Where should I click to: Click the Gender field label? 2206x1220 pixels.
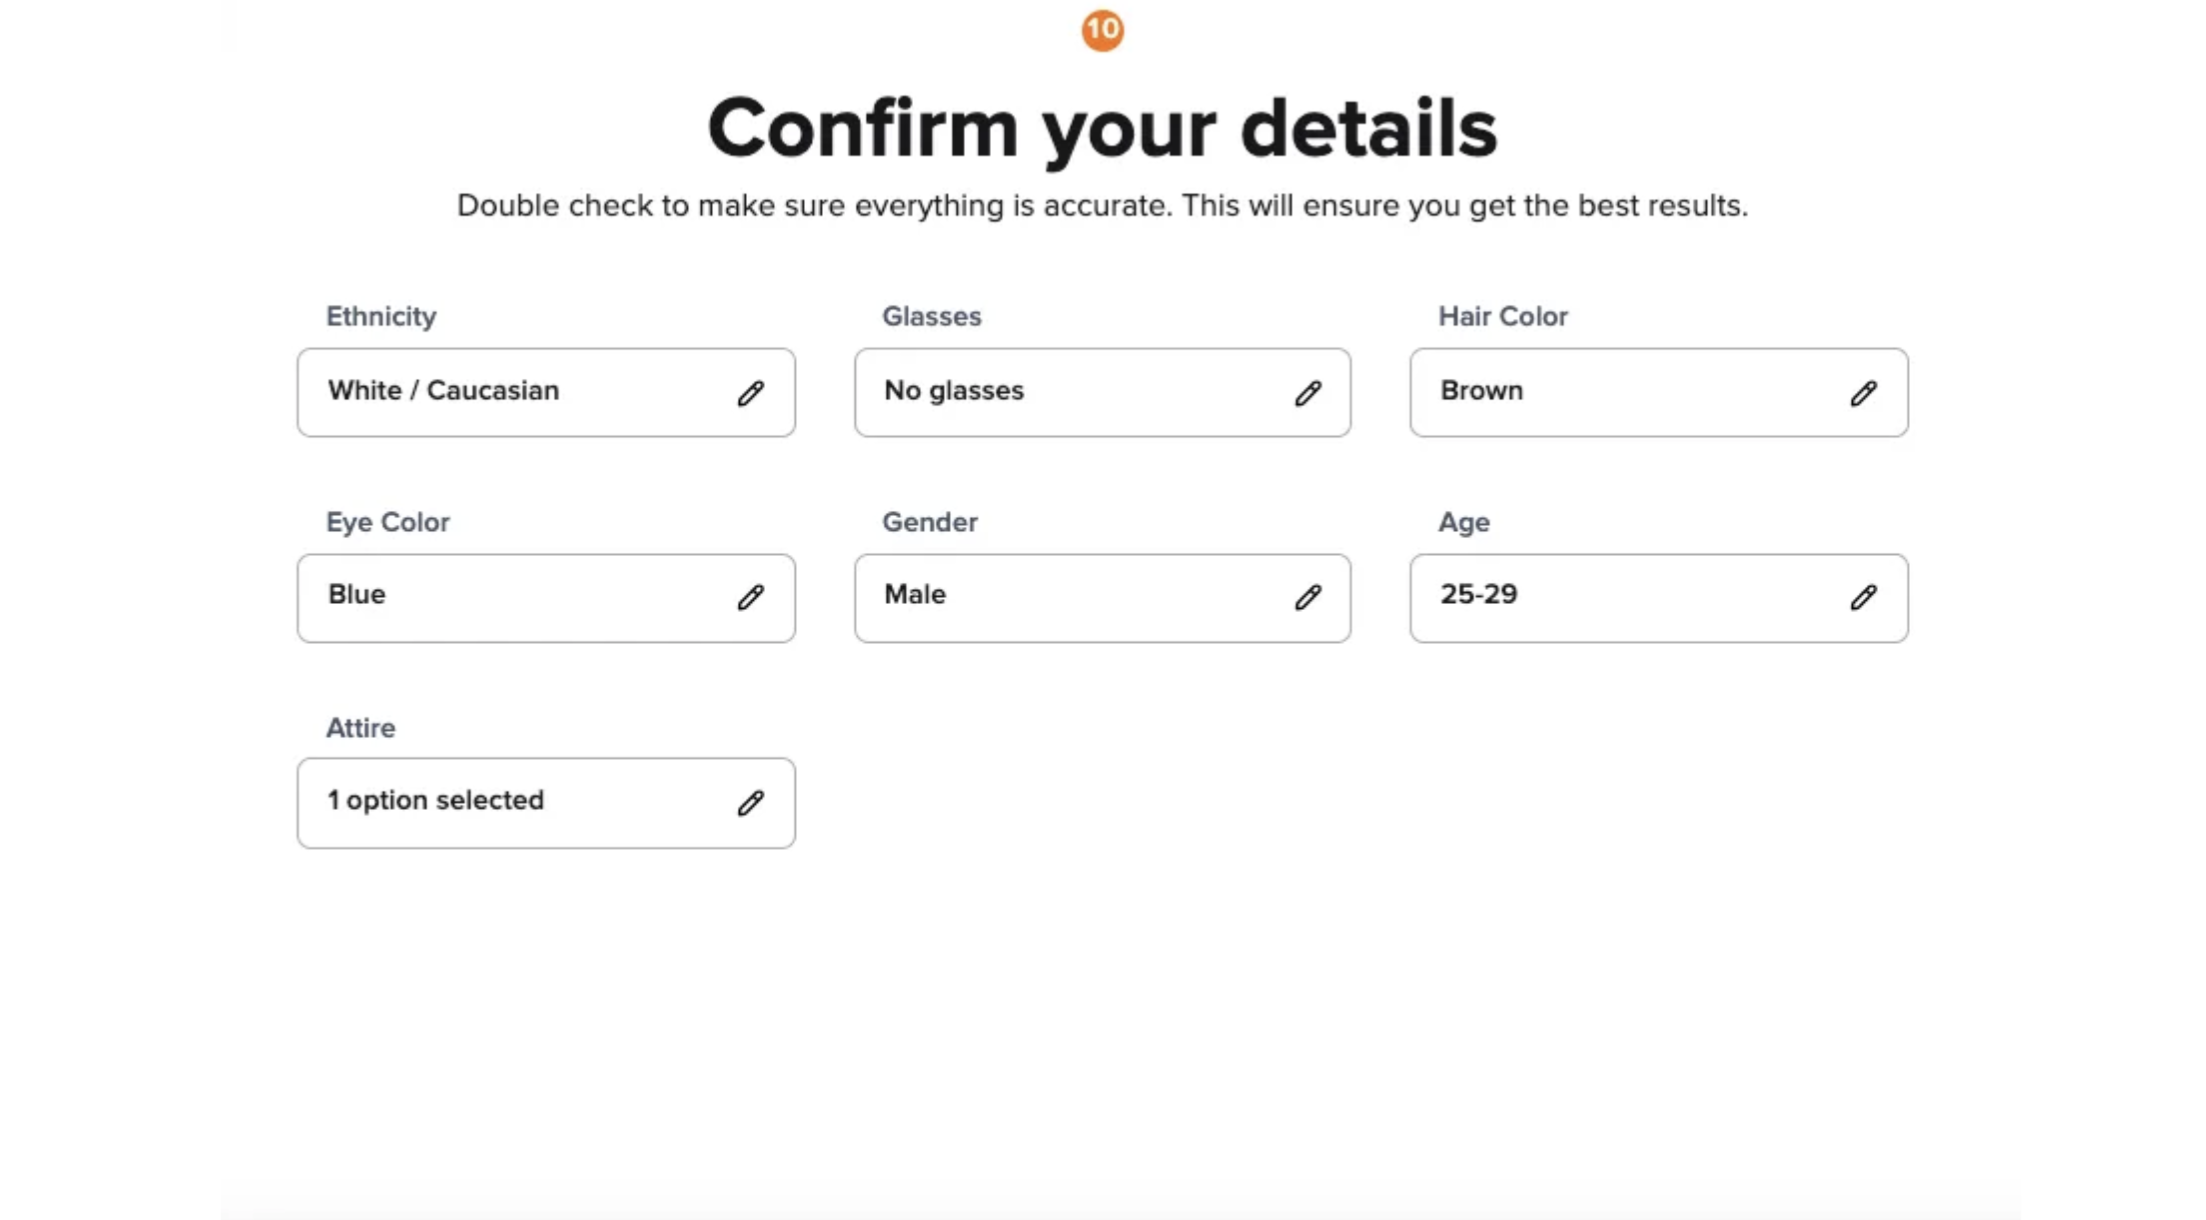click(929, 522)
